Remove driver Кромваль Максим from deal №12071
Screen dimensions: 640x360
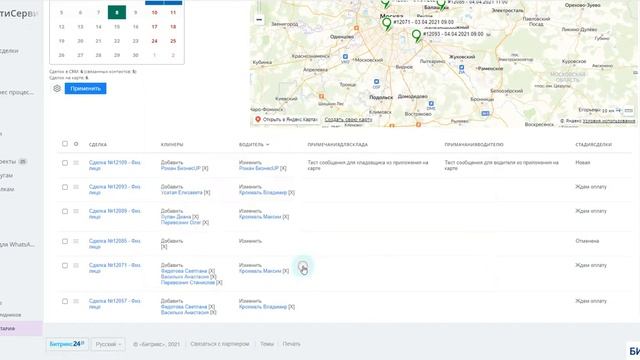(x=286, y=271)
